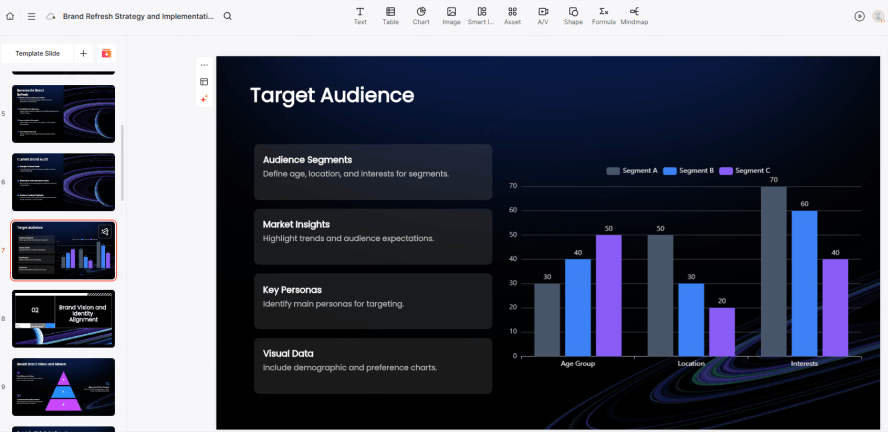This screenshot has width=888, height=432.
Task: Insert a Mindmap
Action: click(634, 16)
